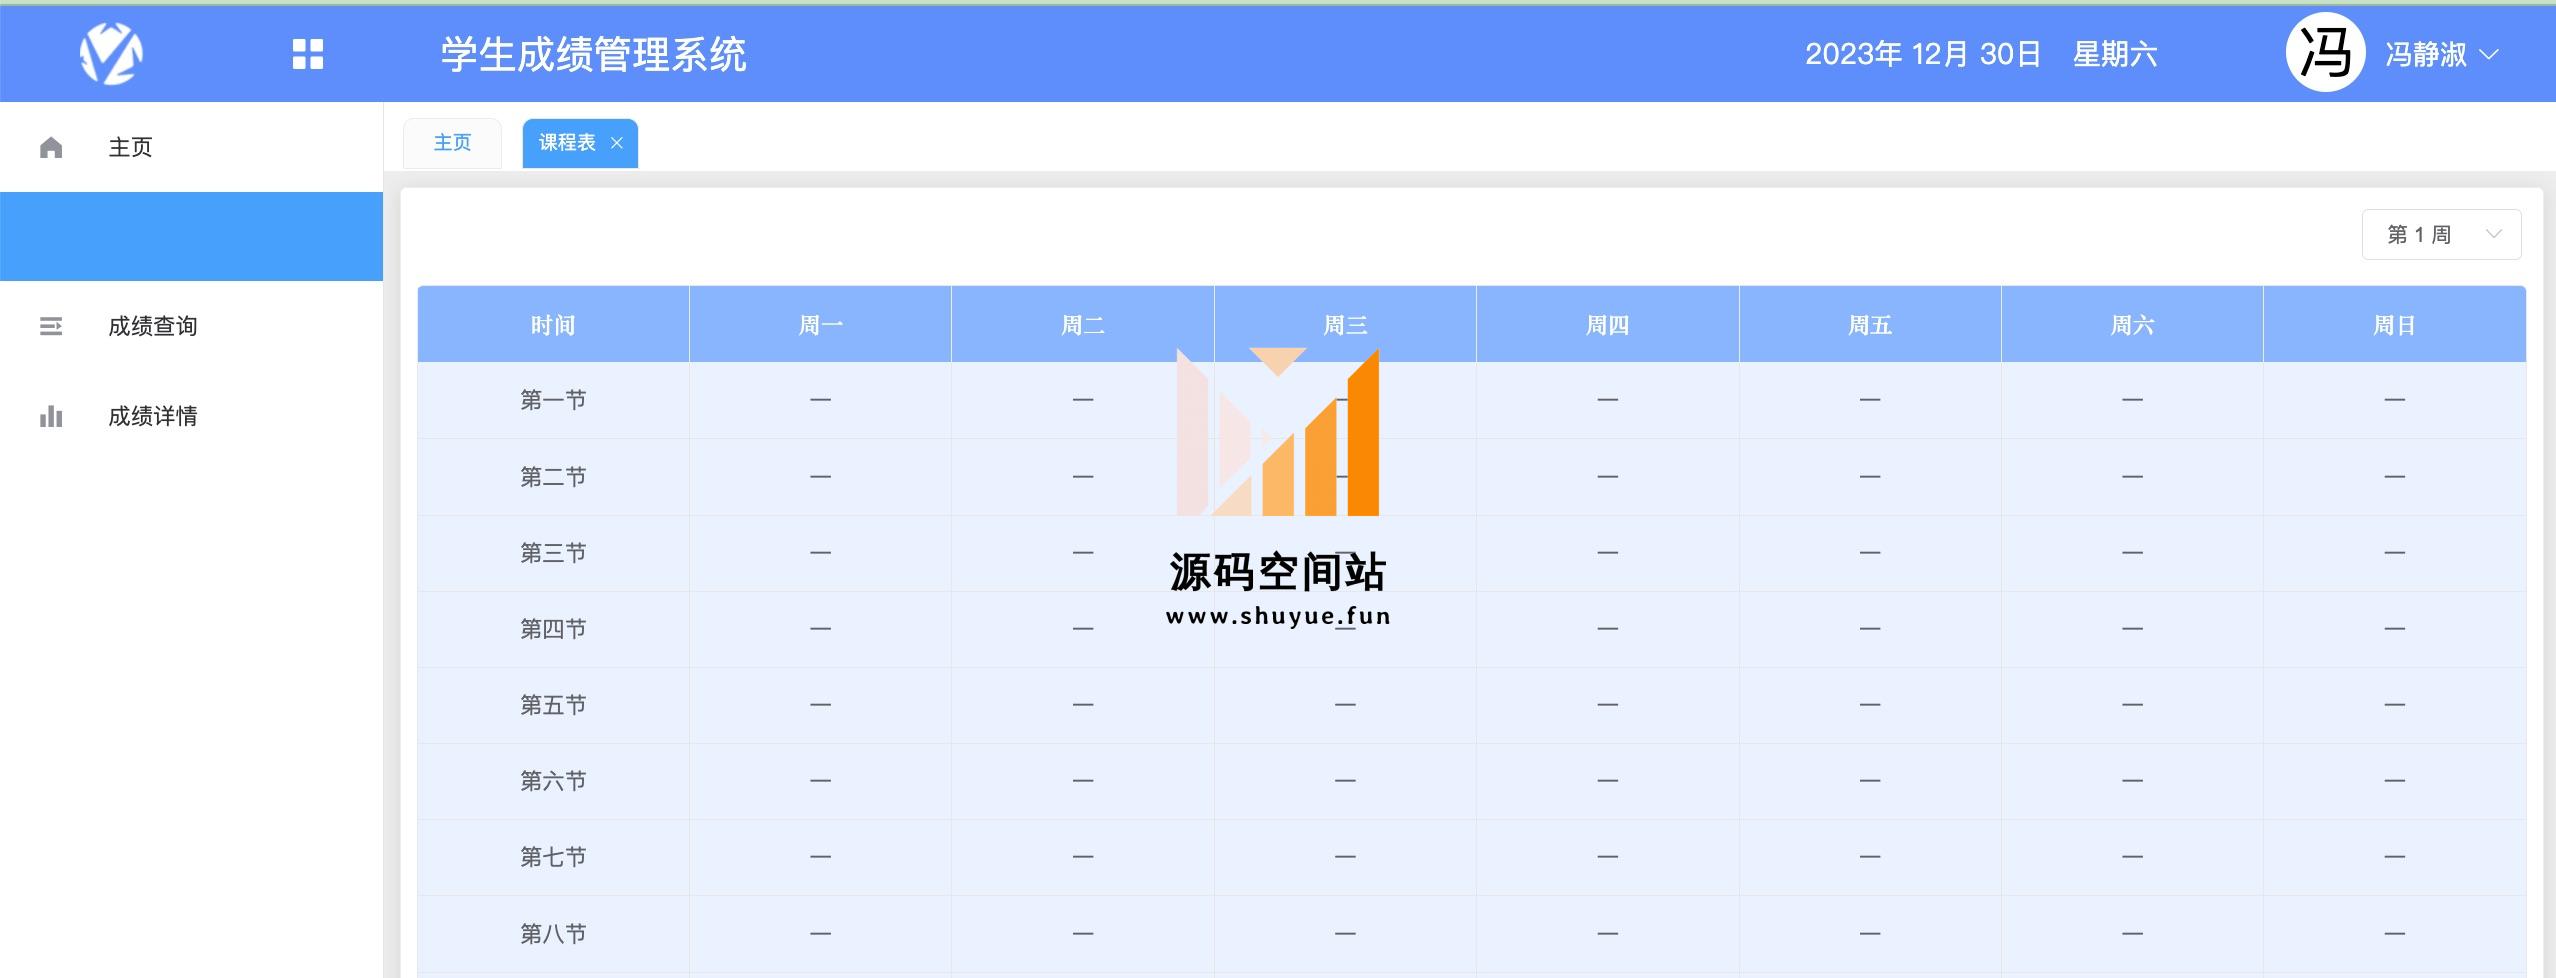Viewport: 2556px width, 978px height.
Task: Click the system logo in the header
Action: click(x=111, y=54)
